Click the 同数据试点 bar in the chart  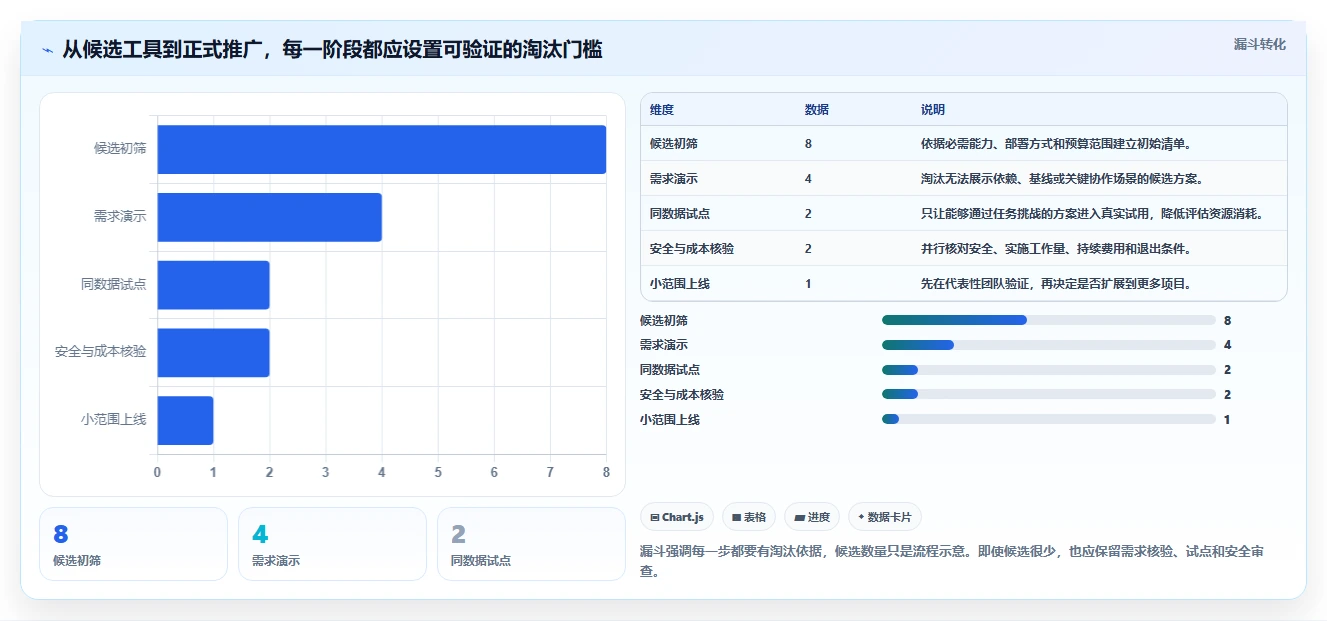[213, 285]
